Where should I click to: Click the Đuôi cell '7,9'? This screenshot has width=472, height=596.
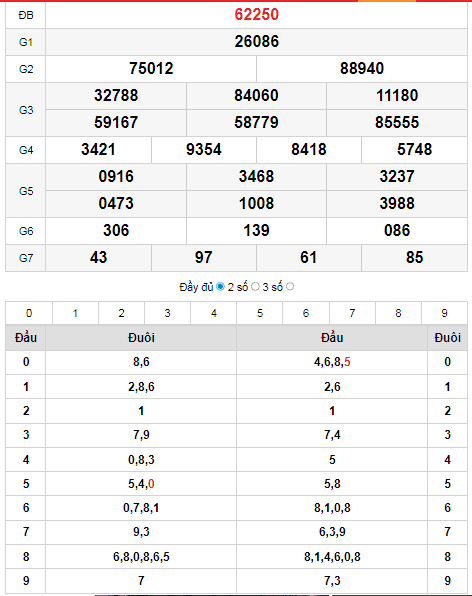[141, 434]
